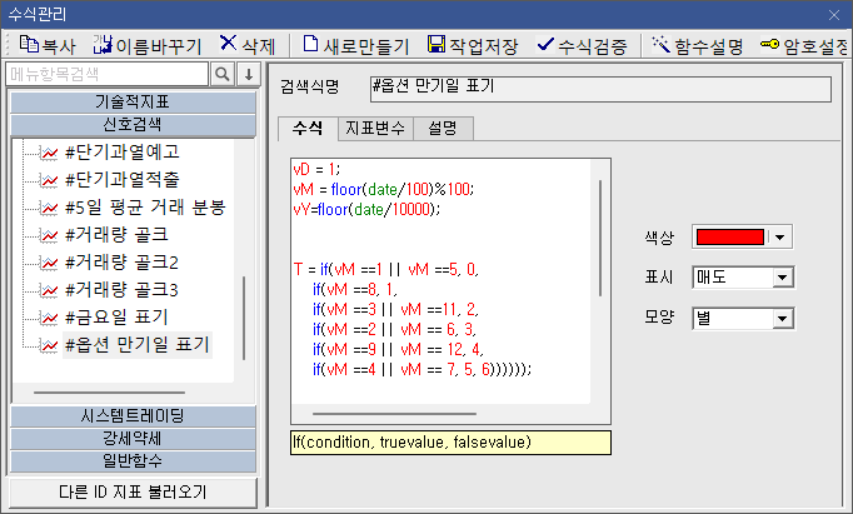Image resolution: width=853 pixels, height=514 pixels.
Task: Click chart icon beside #옵션 만기일 표기
Action: (49, 345)
